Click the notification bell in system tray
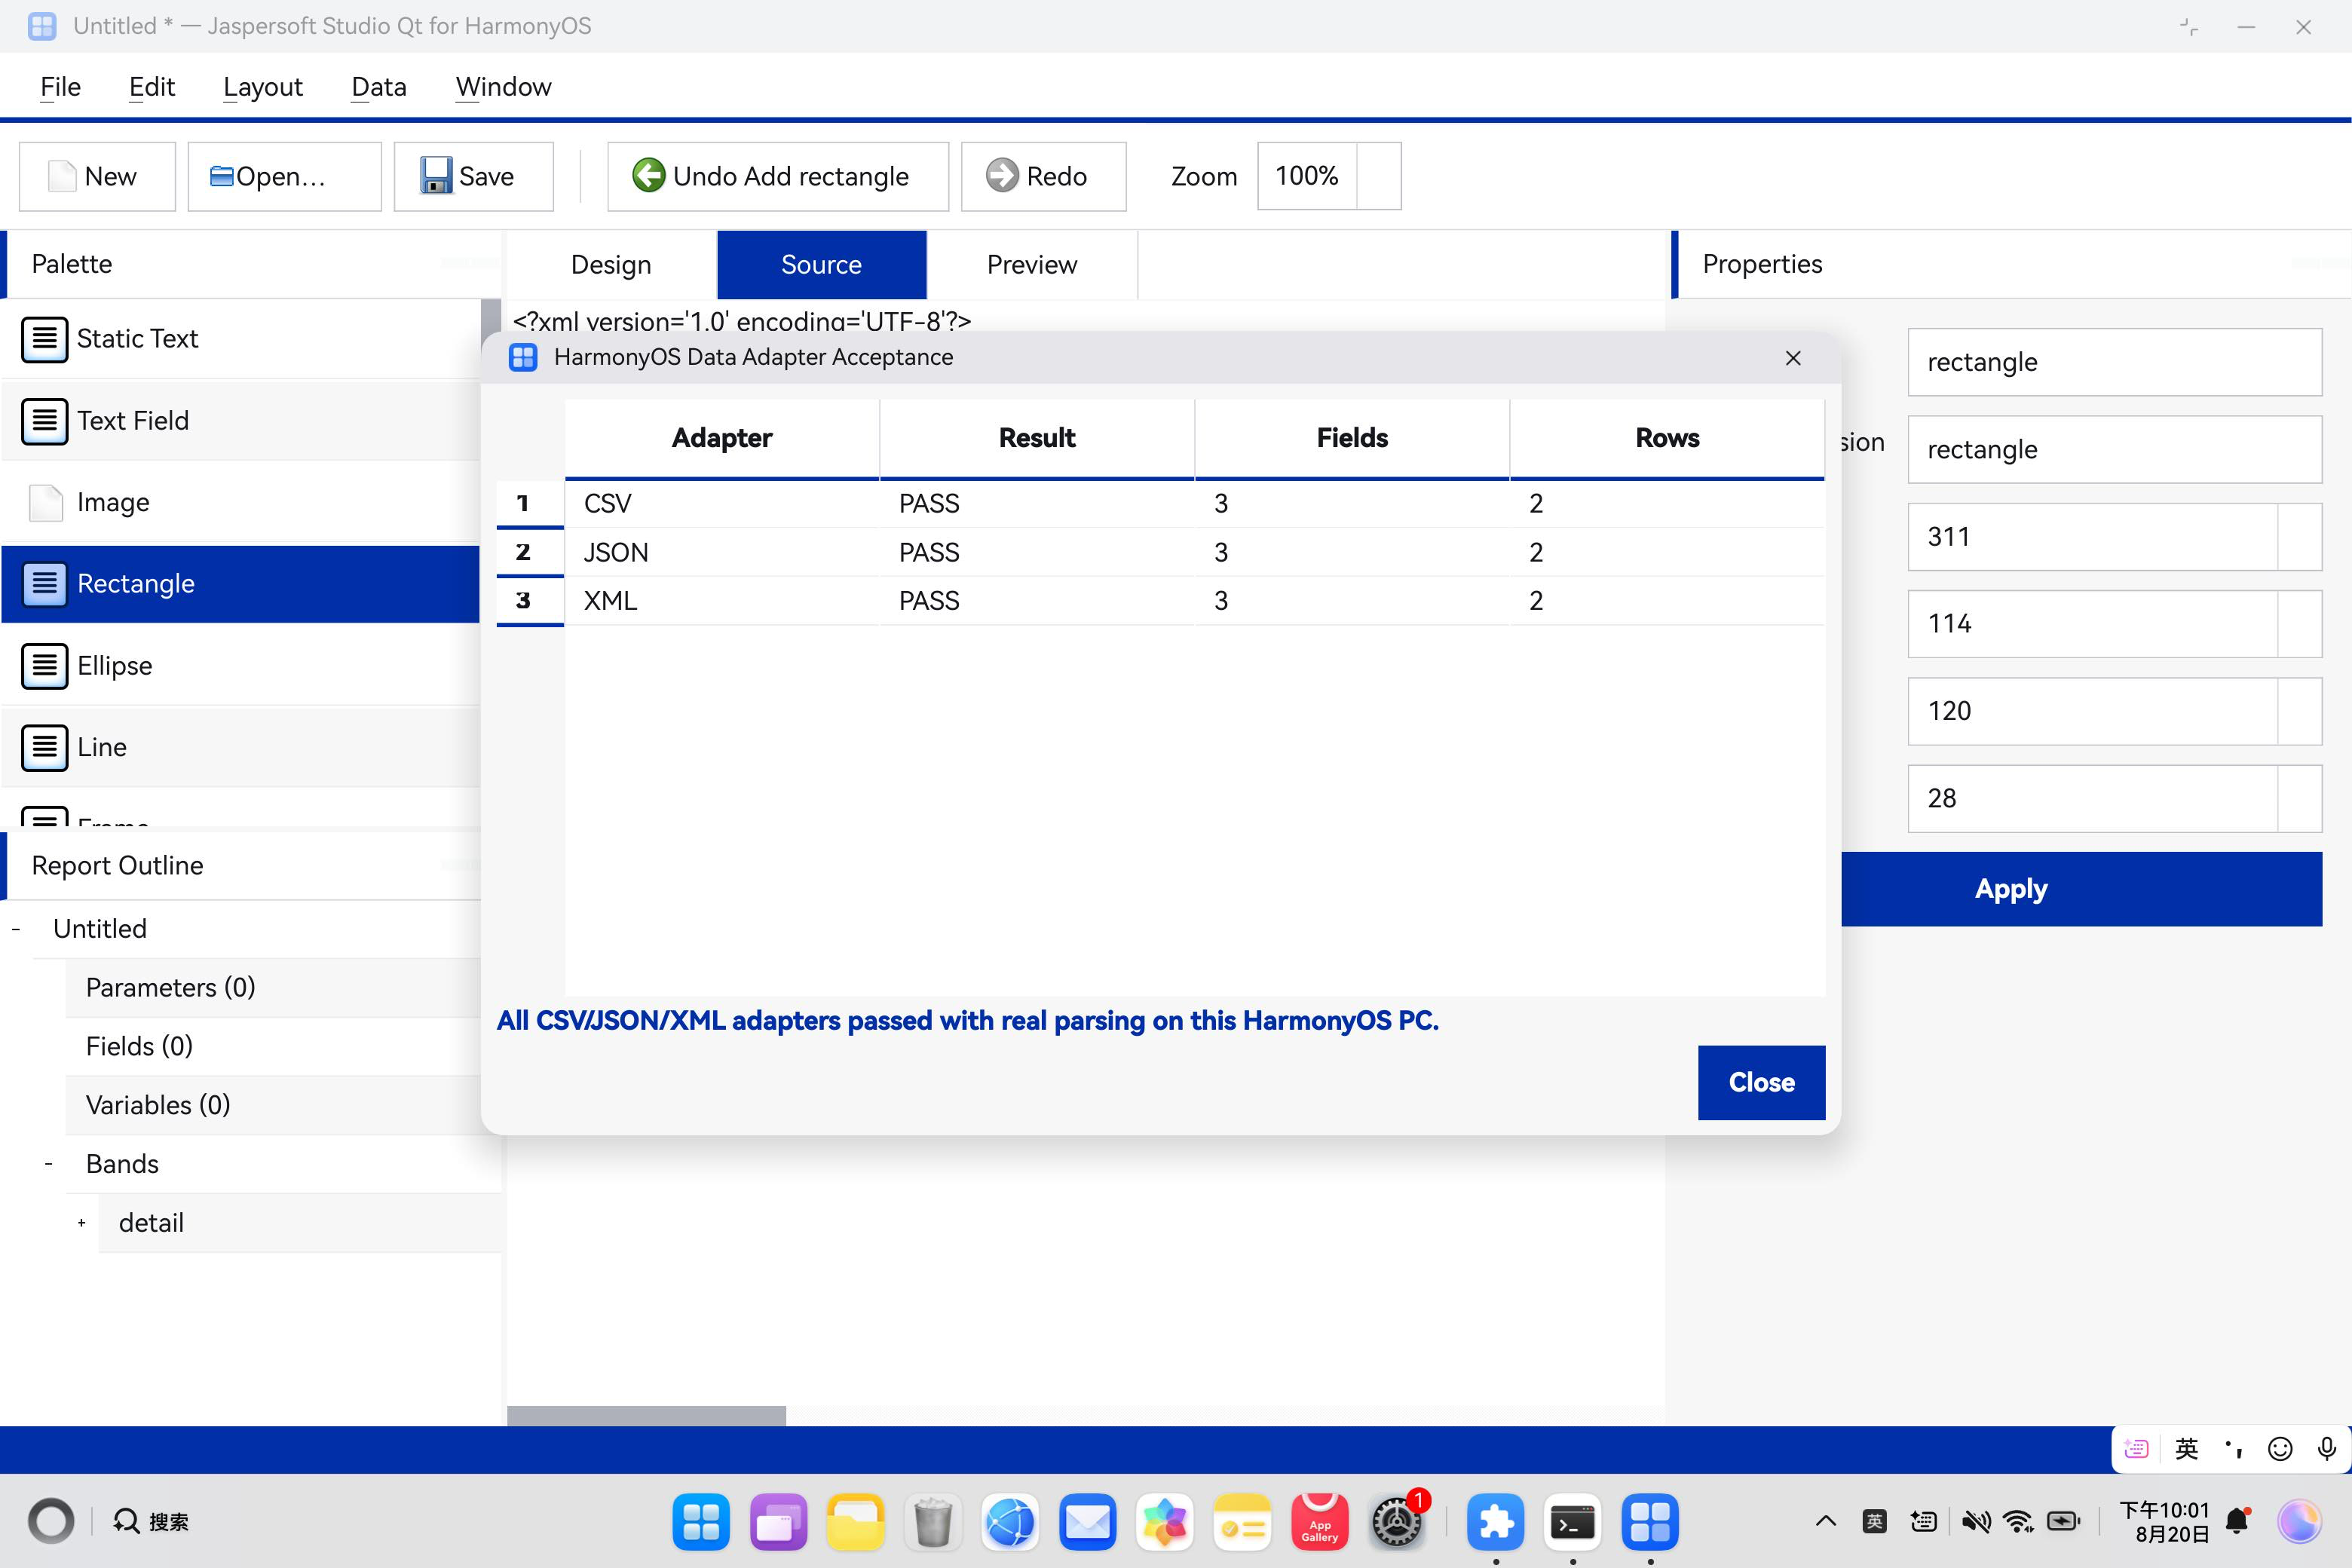Viewport: 2352px width, 1568px height. [x=2238, y=1521]
